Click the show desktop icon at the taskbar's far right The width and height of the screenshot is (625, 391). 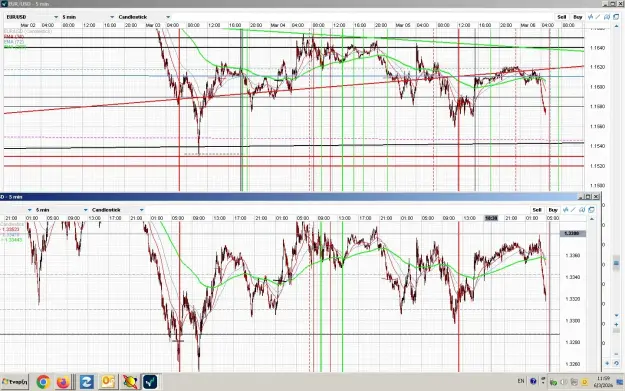tap(619, 383)
